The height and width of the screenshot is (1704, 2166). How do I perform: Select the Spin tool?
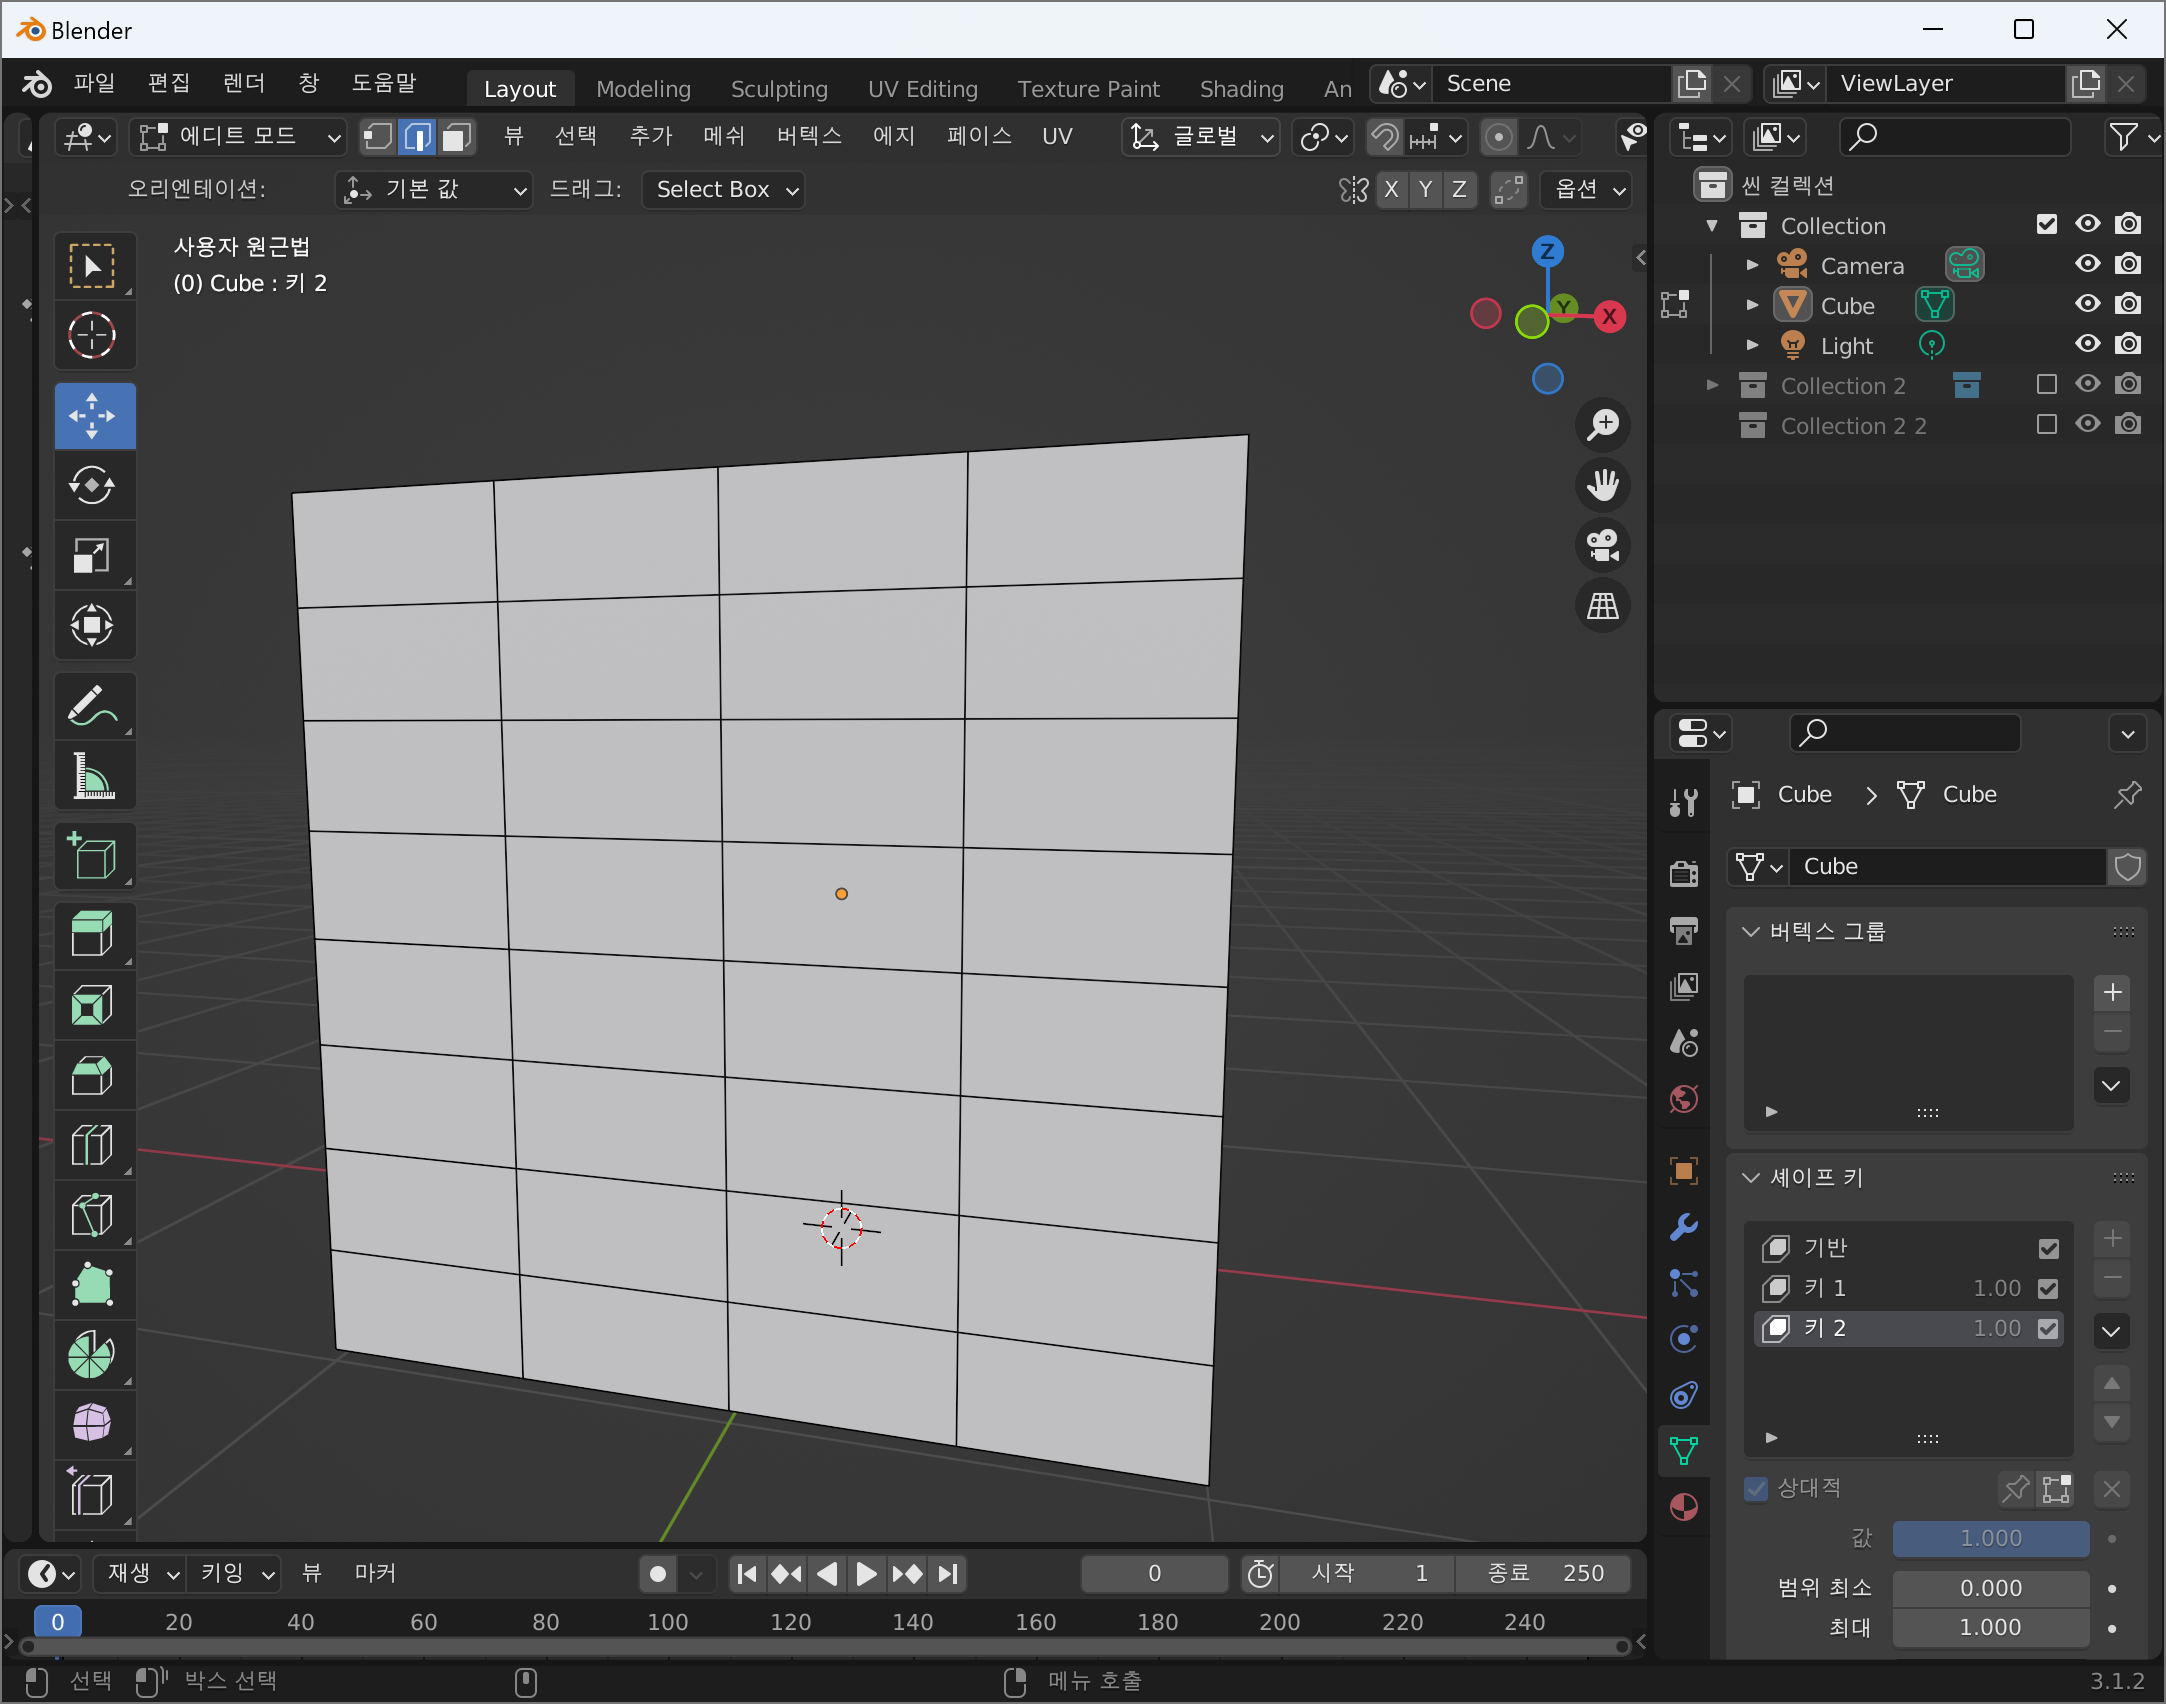pyautogui.click(x=93, y=1356)
